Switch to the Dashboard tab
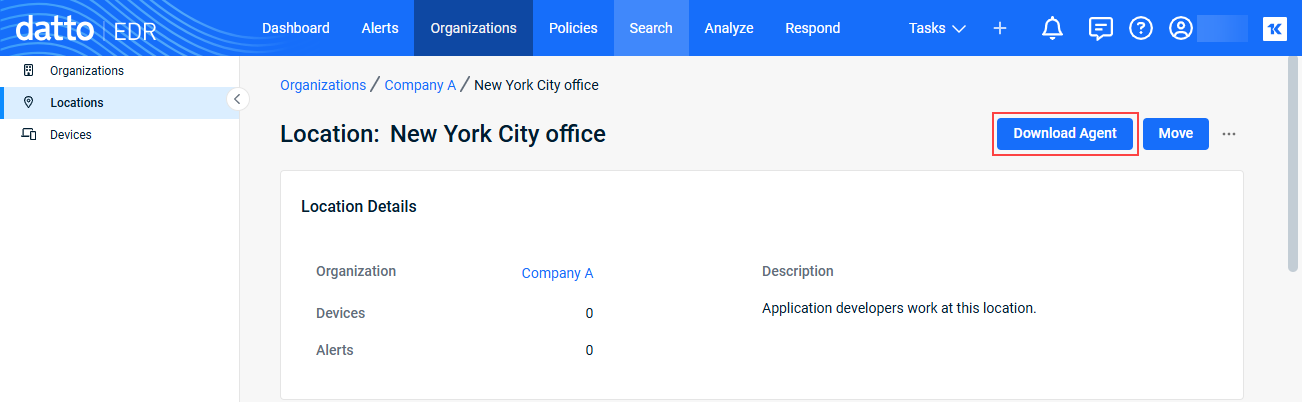The image size is (1302, 402). tap(296, 28)
